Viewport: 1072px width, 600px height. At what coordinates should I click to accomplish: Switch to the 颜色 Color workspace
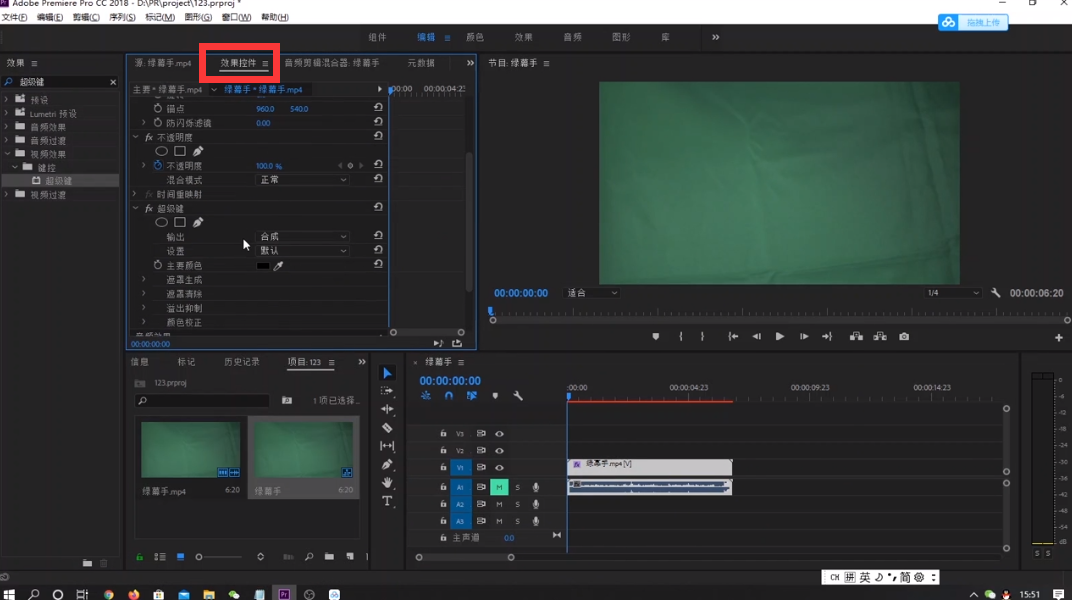[474, 38]
